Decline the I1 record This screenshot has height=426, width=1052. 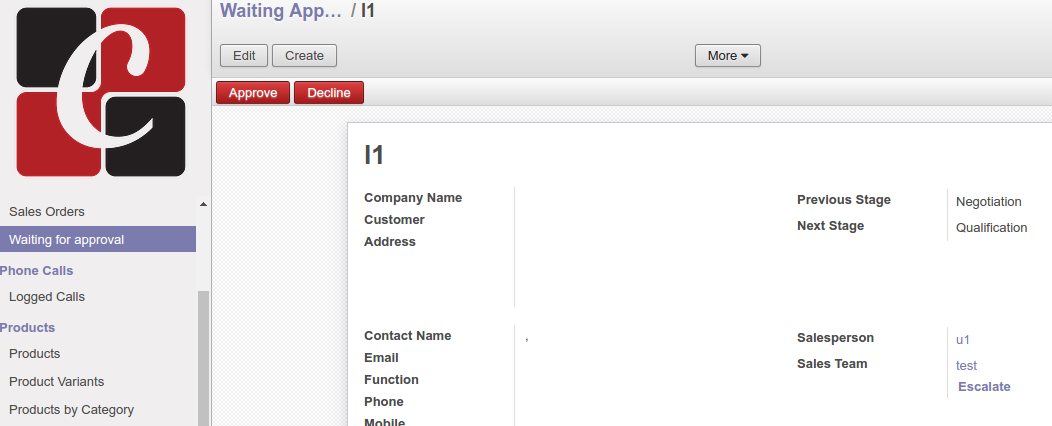(x=328, y=93)
